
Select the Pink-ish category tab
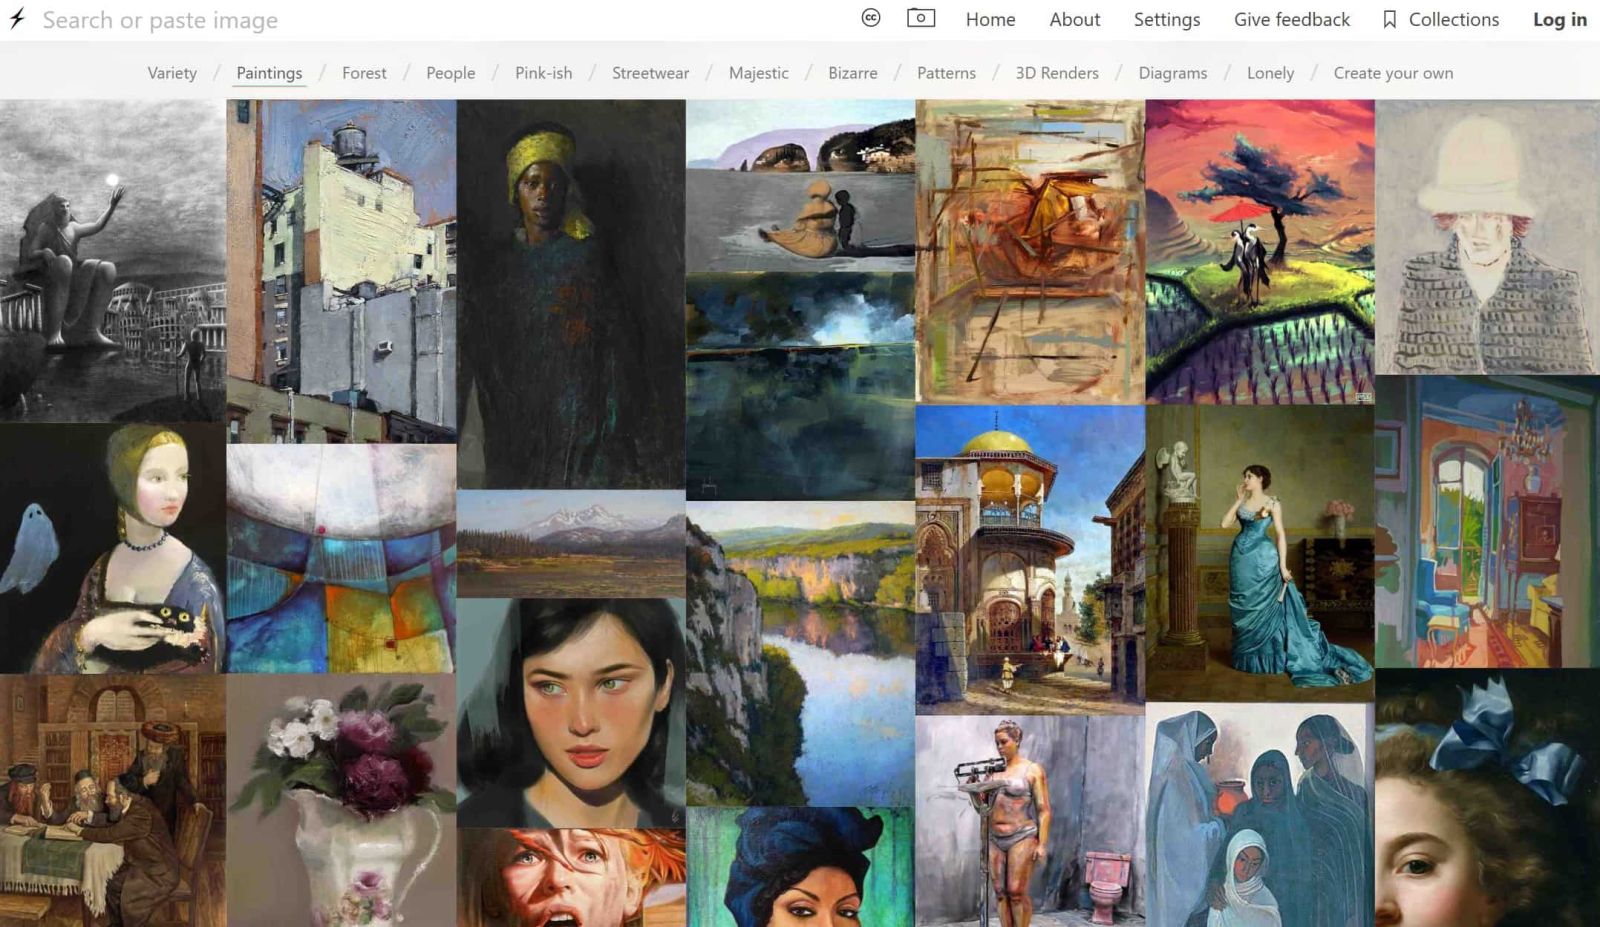543,73
